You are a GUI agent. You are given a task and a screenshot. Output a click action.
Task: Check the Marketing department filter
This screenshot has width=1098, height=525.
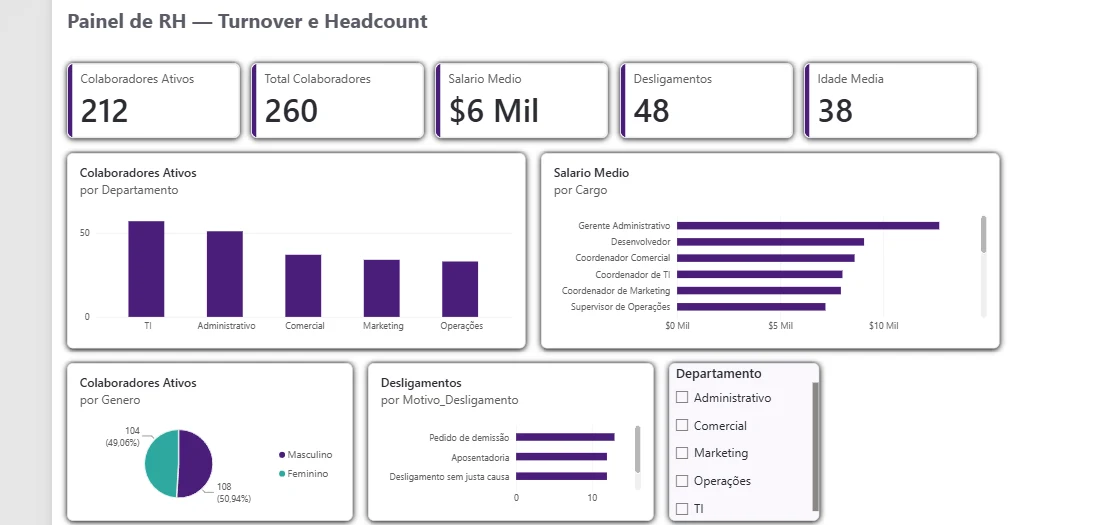[x=682, y=453]
